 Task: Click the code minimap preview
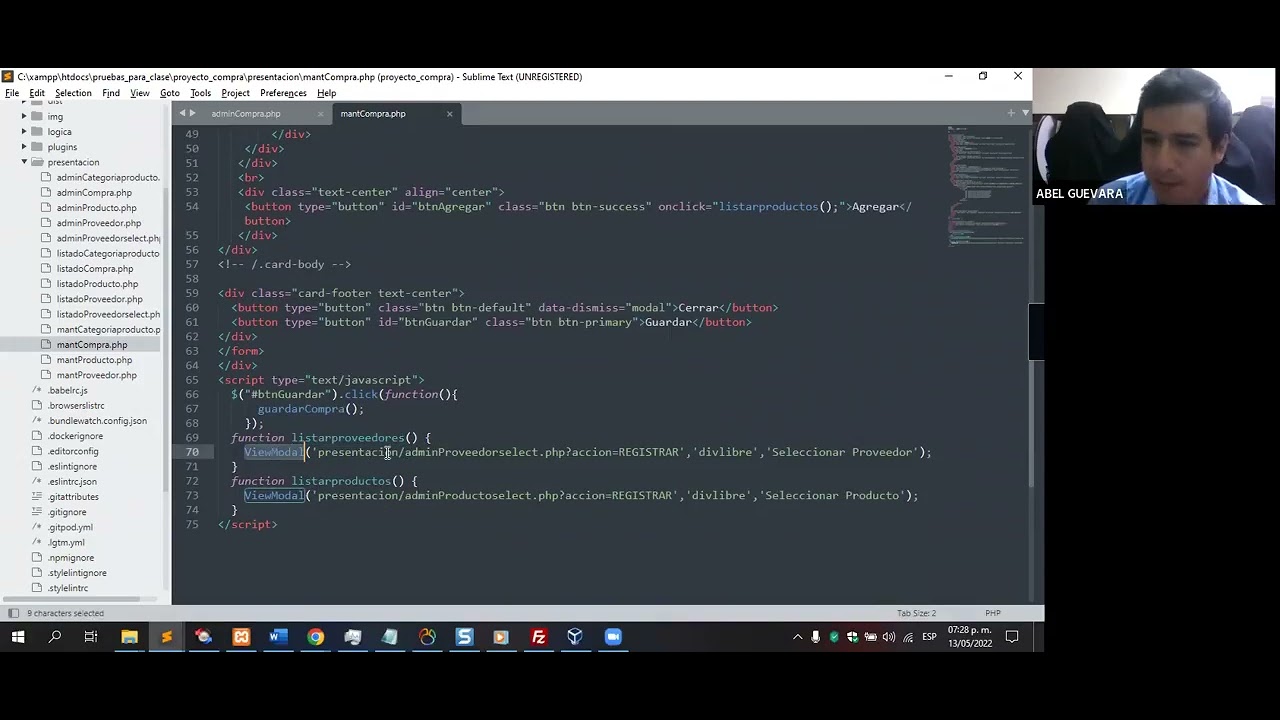coord(987,185)
